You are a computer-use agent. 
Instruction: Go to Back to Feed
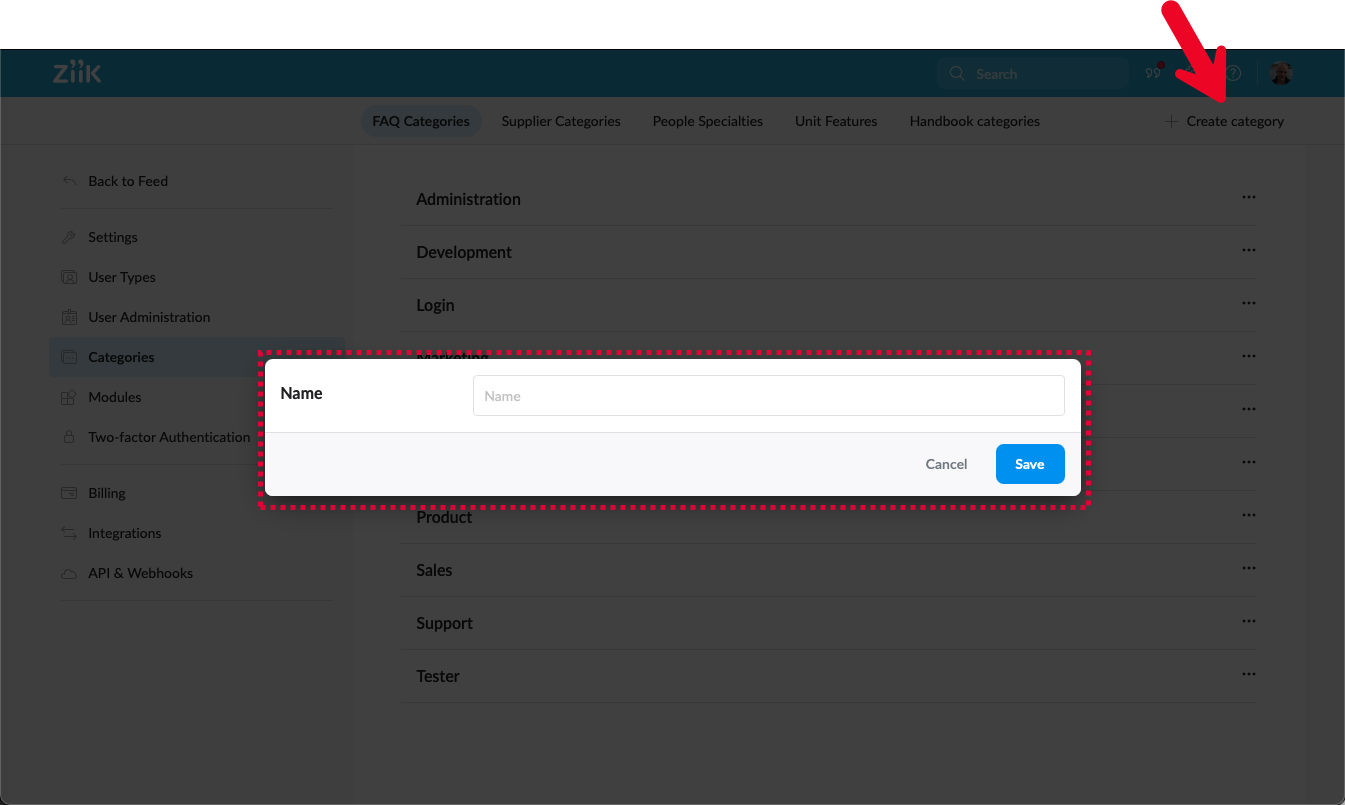128,181
